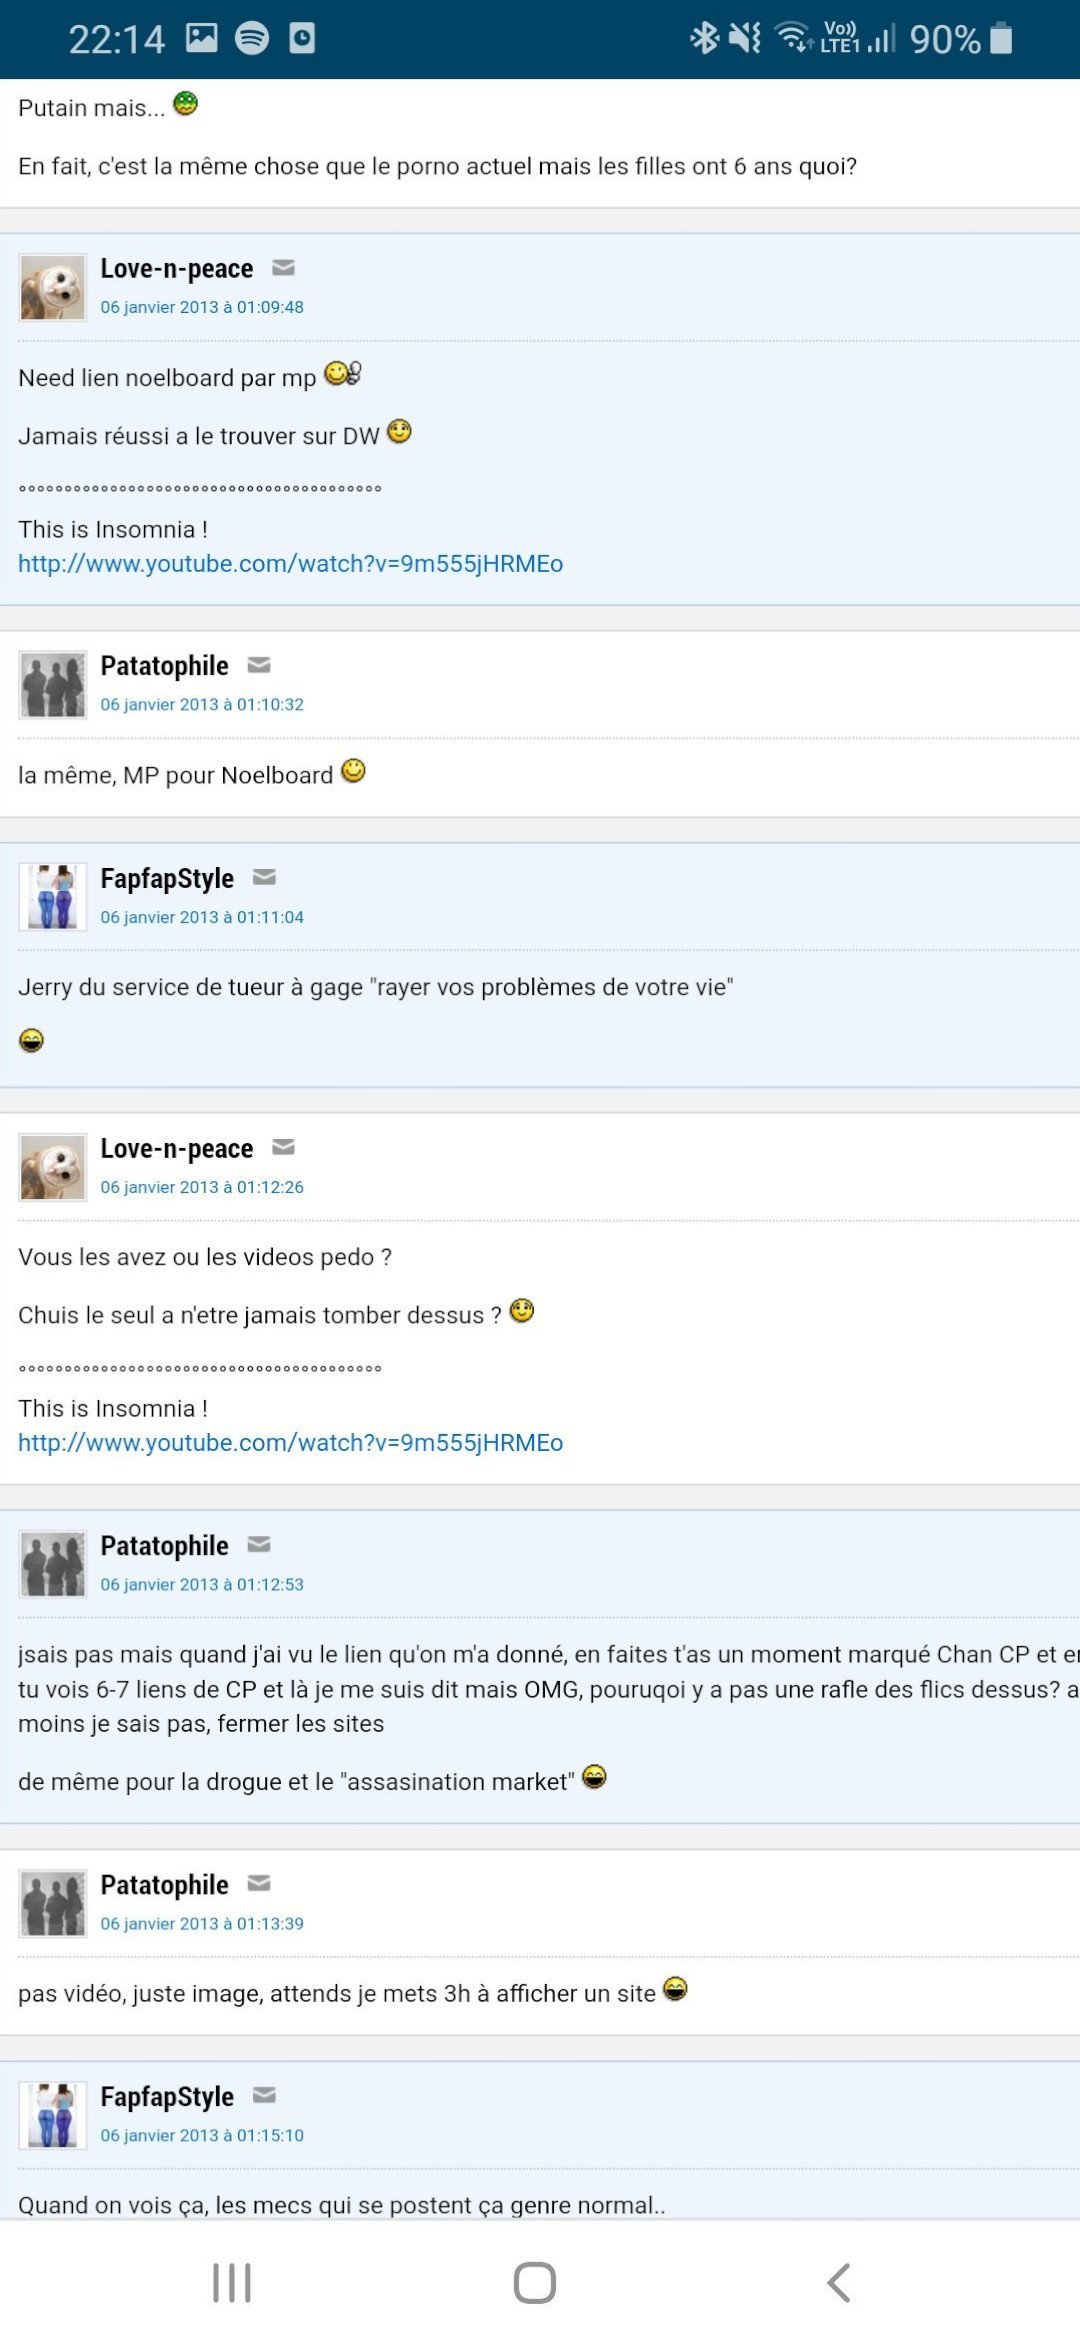Open the recent apps button
Image resolution: width=1080 pixels, height=2340 pixels.
coord(232,2283)
